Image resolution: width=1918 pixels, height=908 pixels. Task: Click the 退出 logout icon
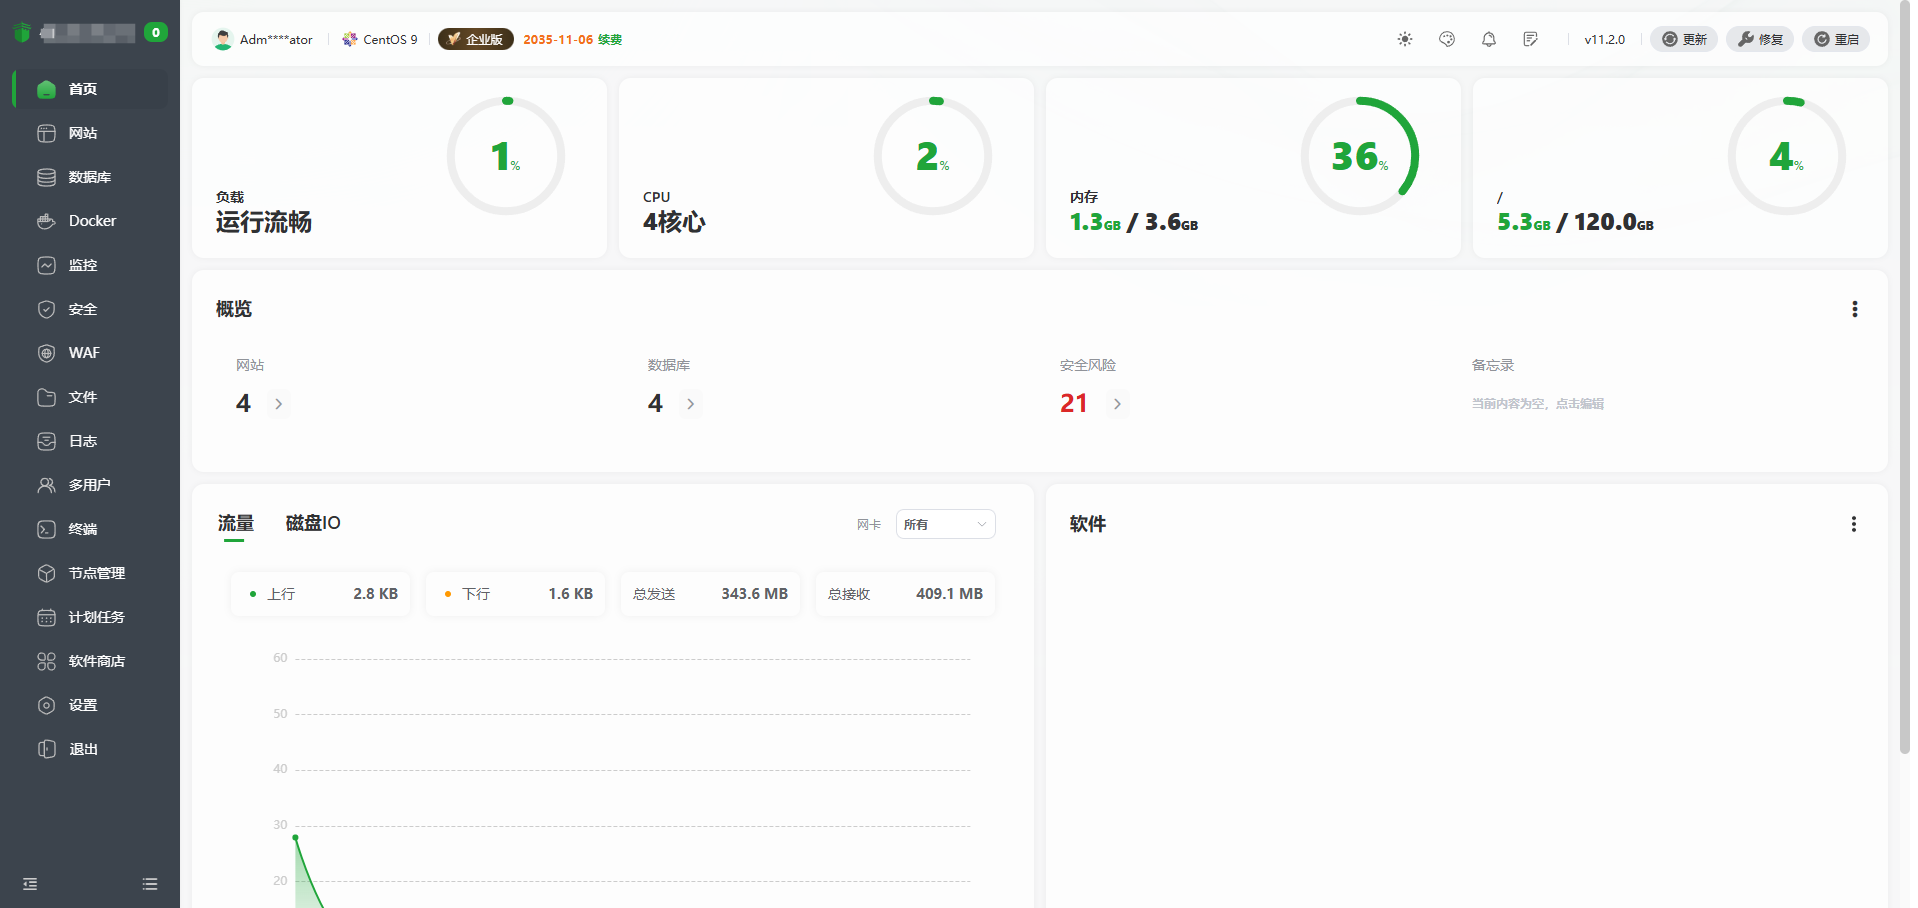point(47,749)
